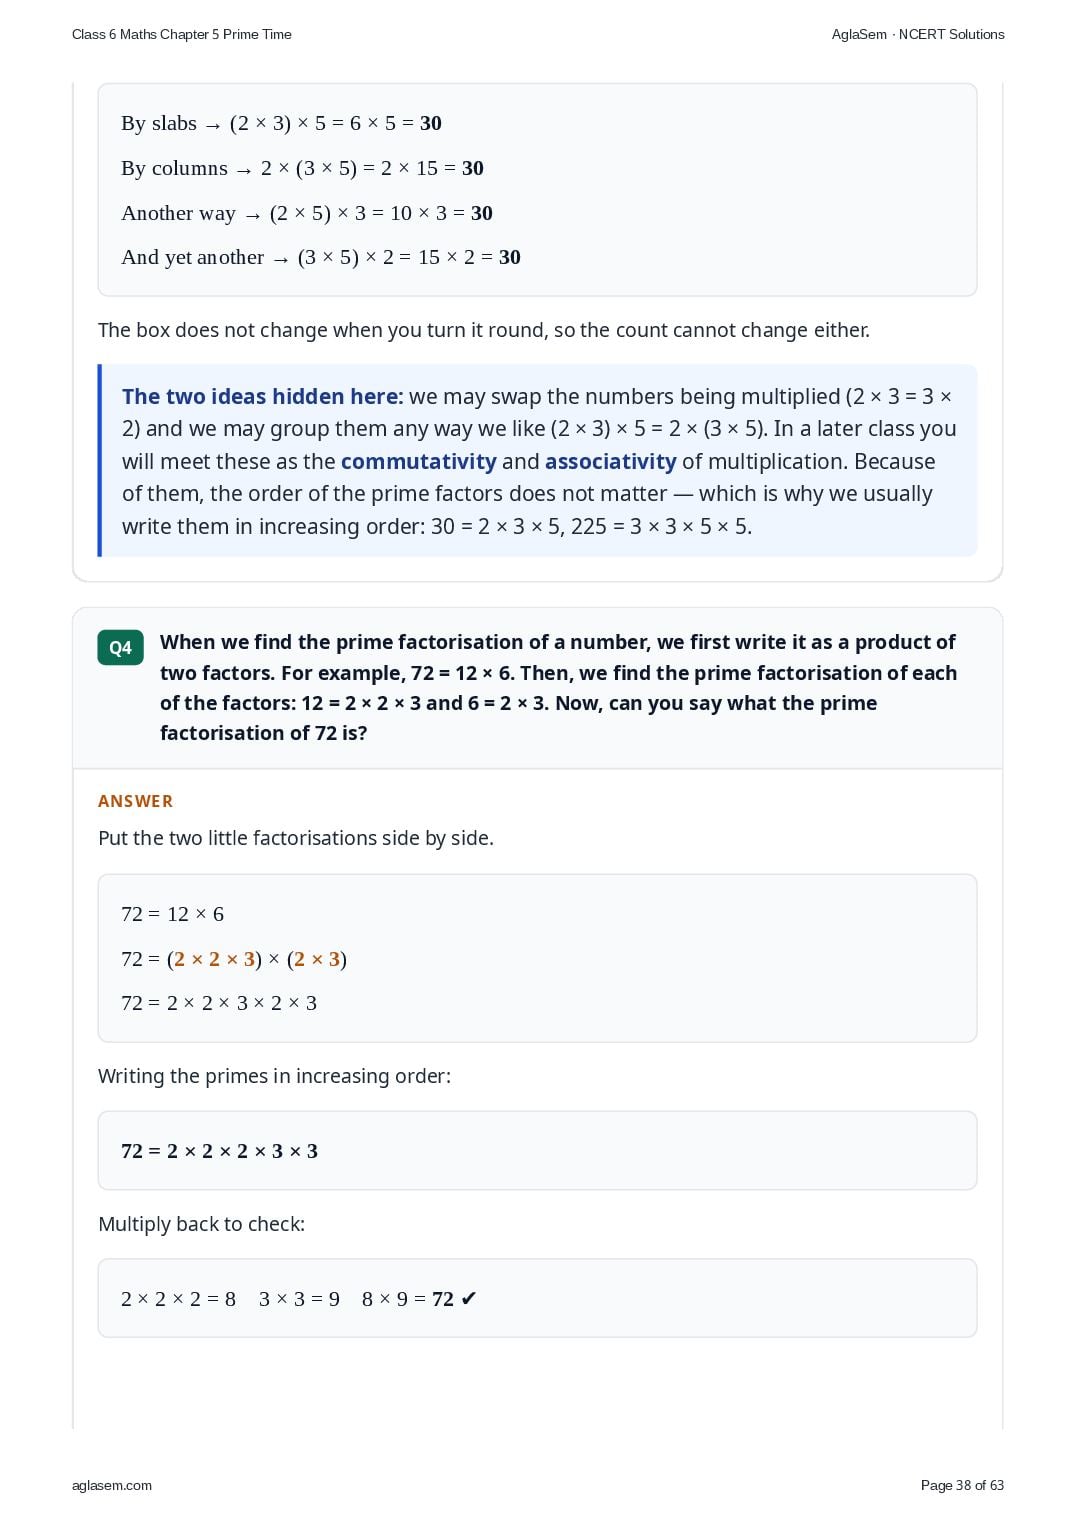Click the checkmark after 72

[469, 1299]
